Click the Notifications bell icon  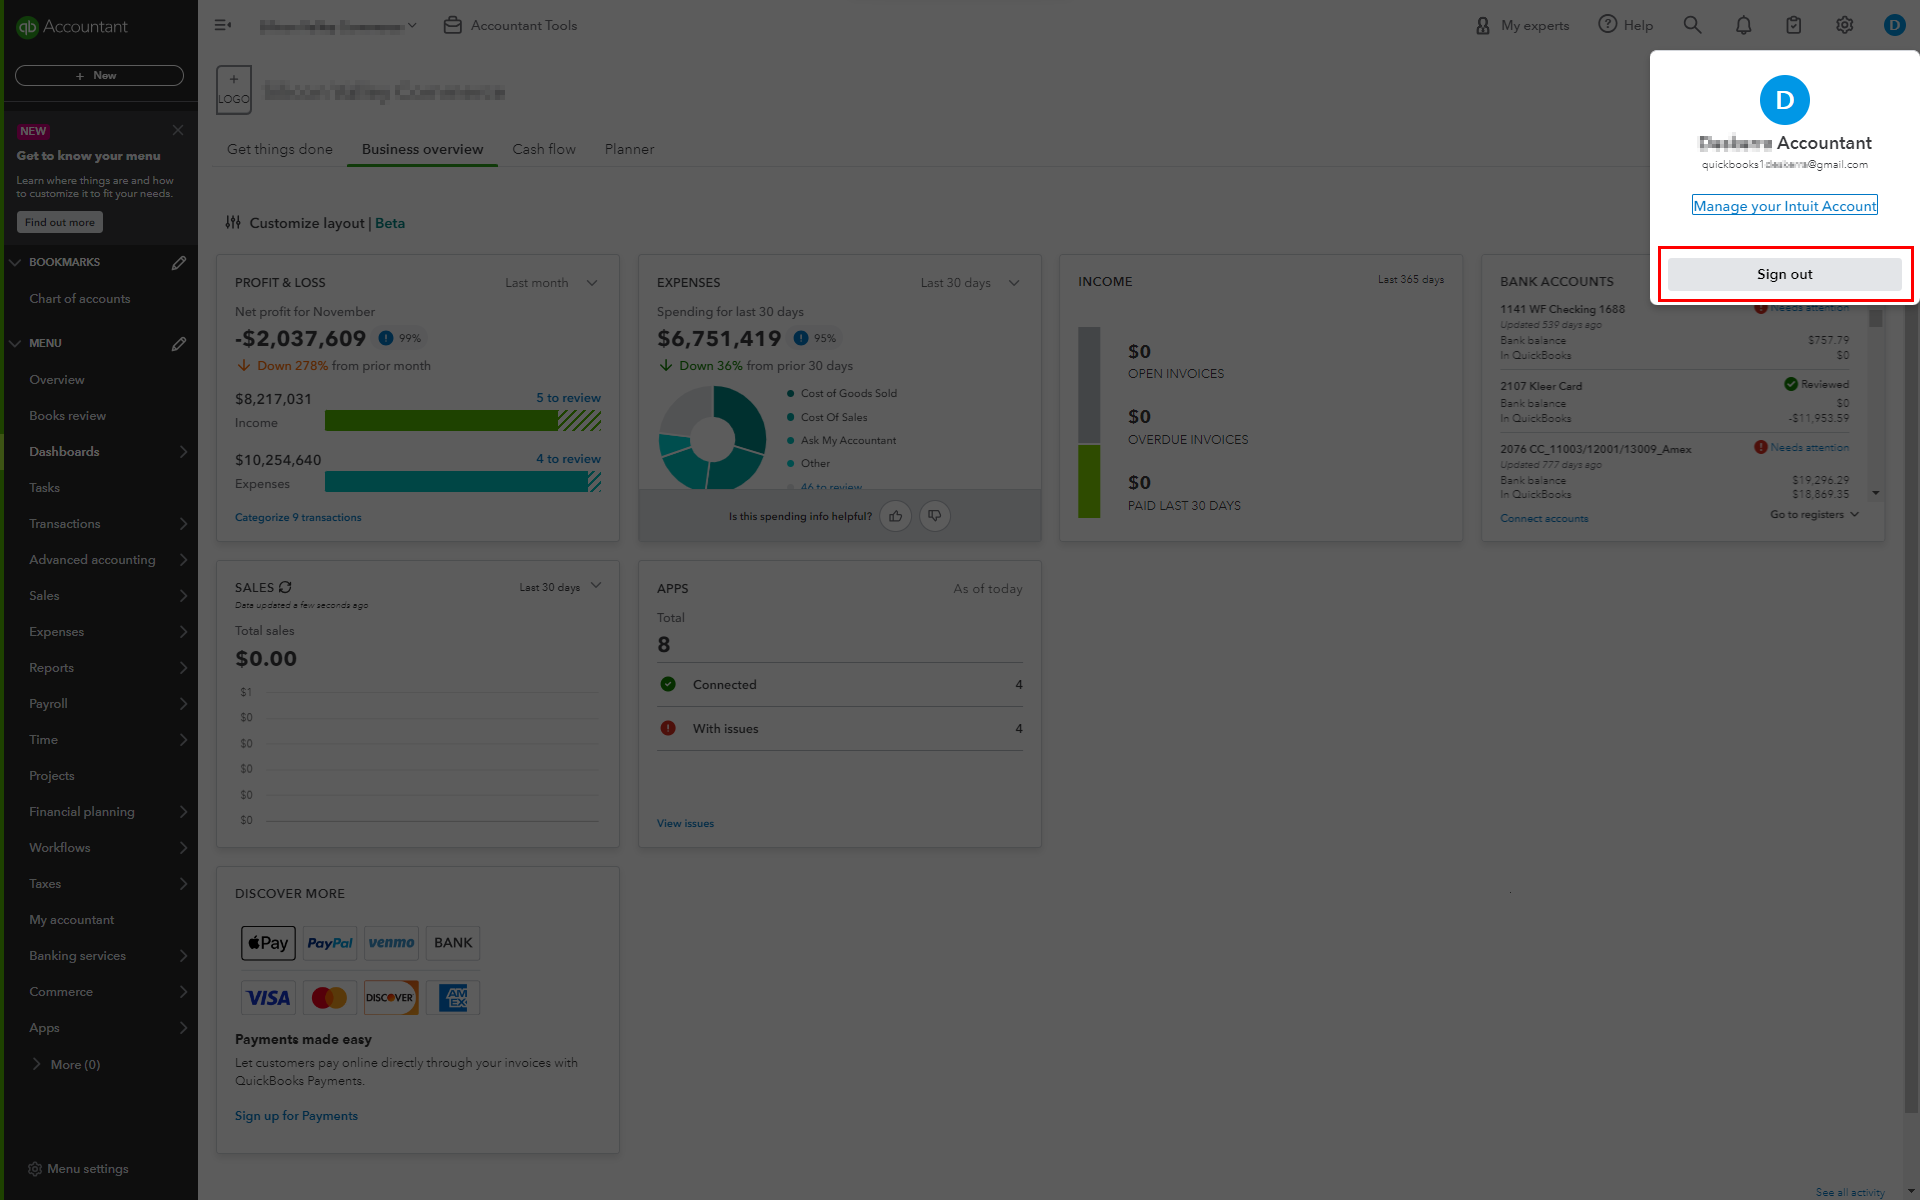(x=1744, y=25)
